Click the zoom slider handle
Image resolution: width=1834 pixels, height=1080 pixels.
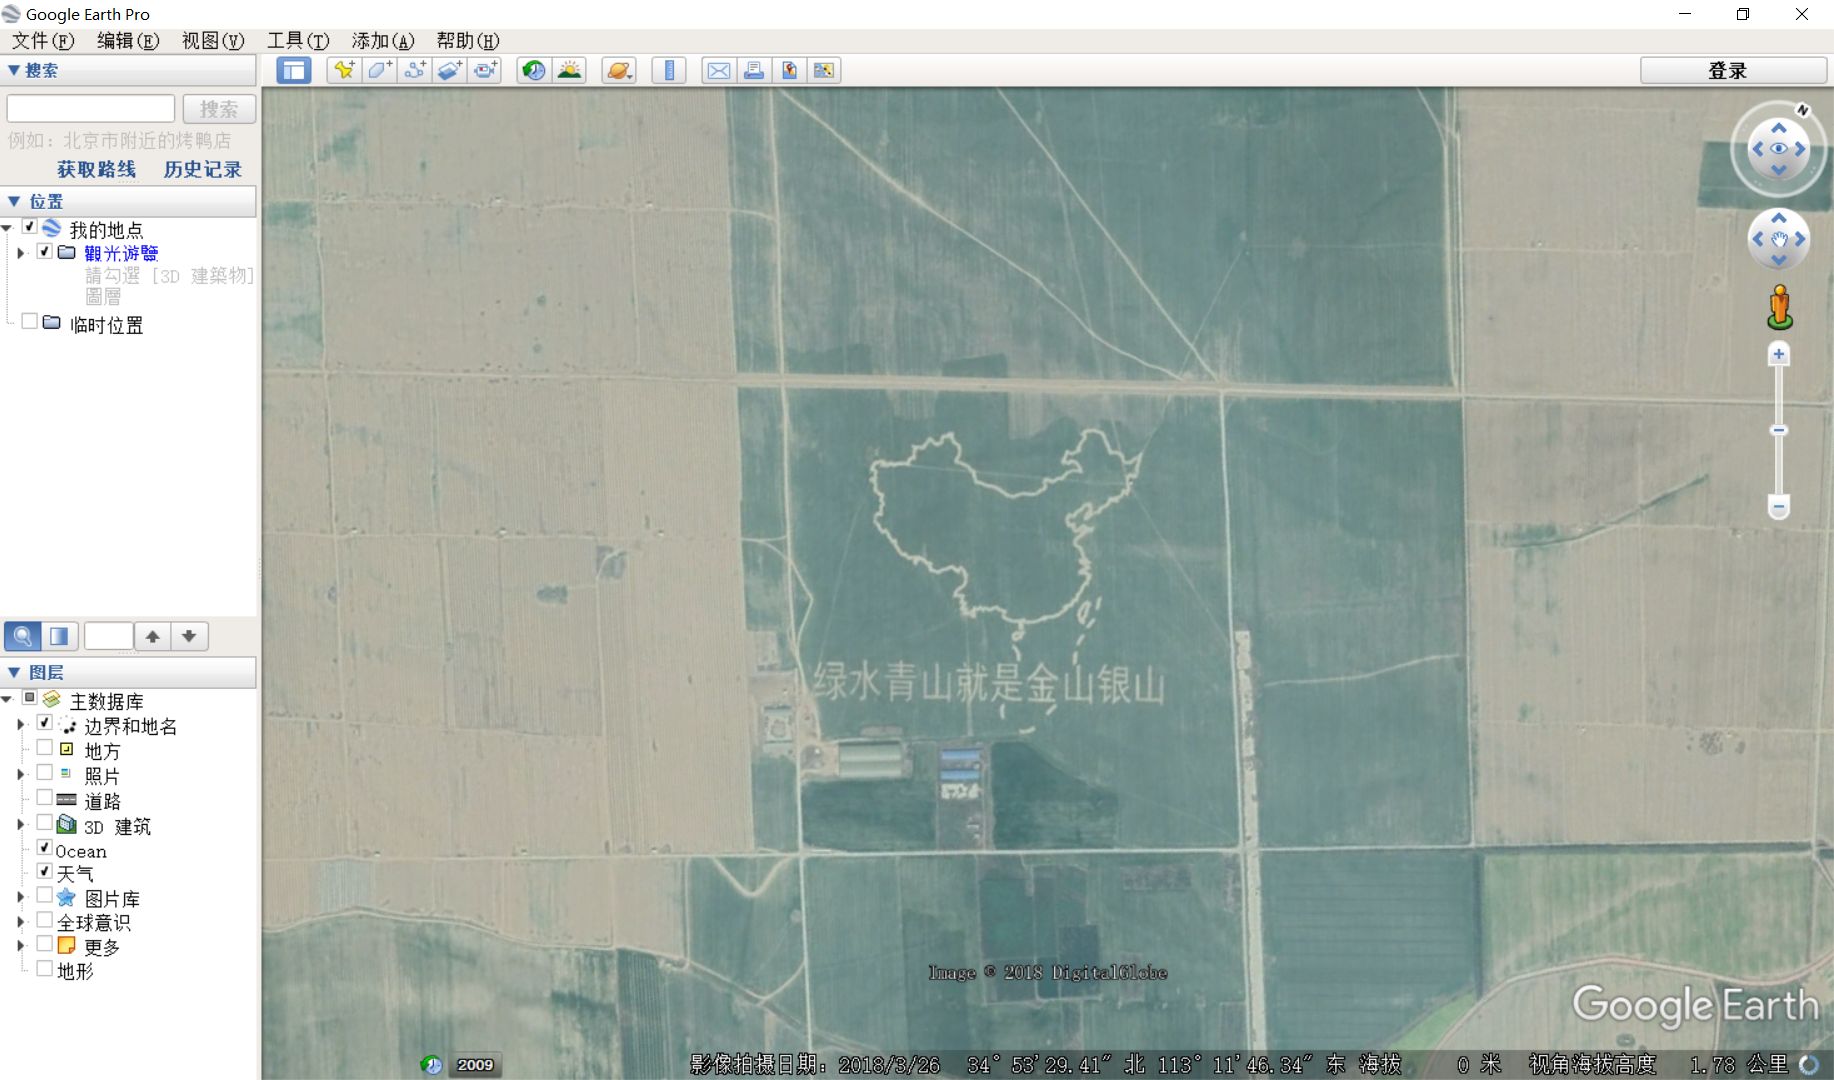click(1779, 430)
